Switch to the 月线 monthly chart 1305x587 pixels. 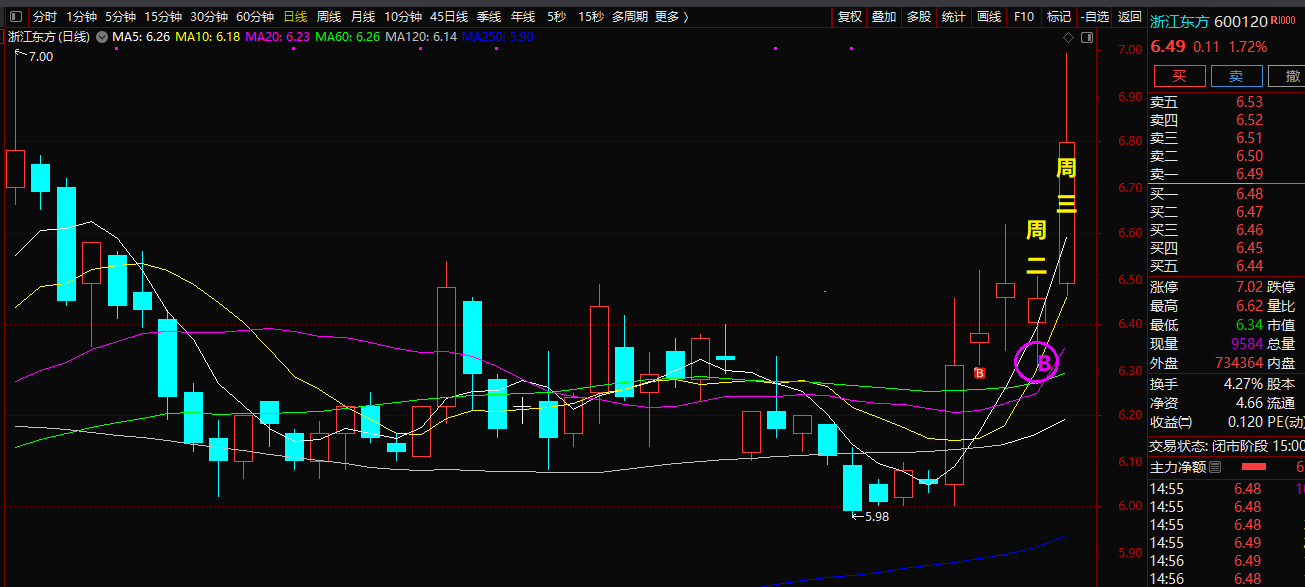click(x=363, y=17)
